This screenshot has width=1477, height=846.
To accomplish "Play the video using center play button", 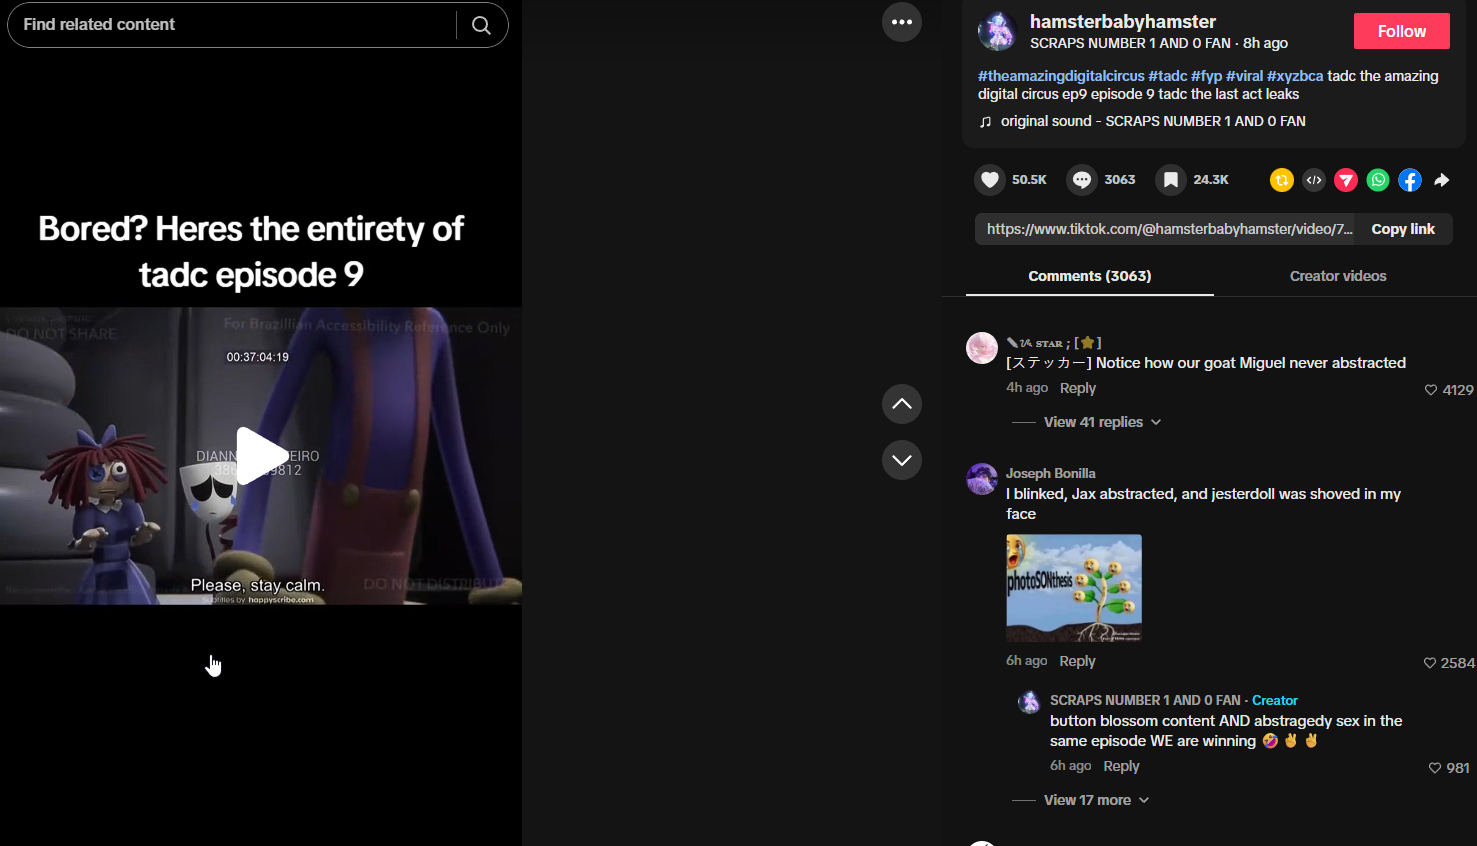I will tap(261, 456).
